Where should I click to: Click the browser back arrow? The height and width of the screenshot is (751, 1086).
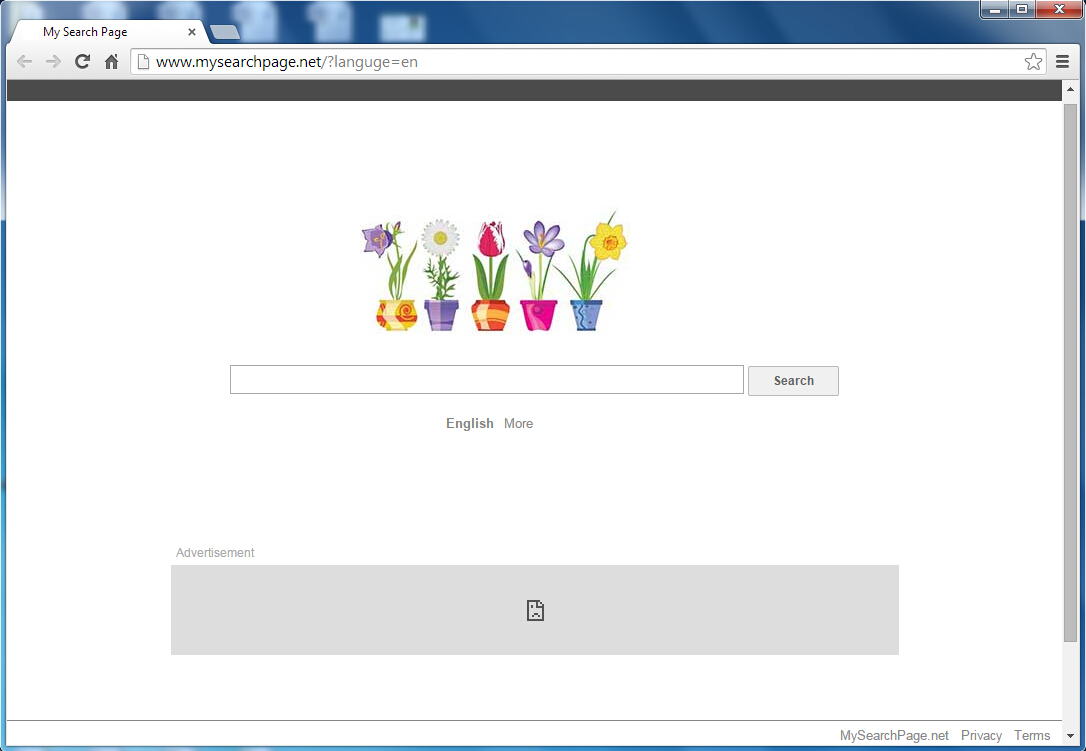coord(24,62)
